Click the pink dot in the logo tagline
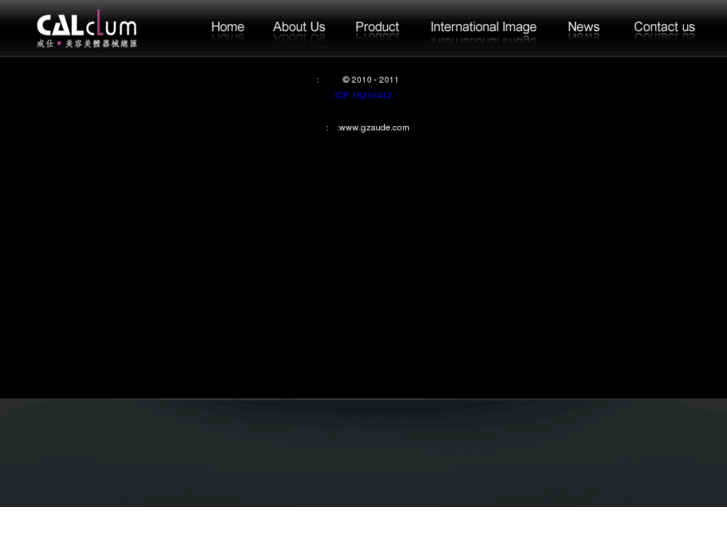 pos(59,44)
